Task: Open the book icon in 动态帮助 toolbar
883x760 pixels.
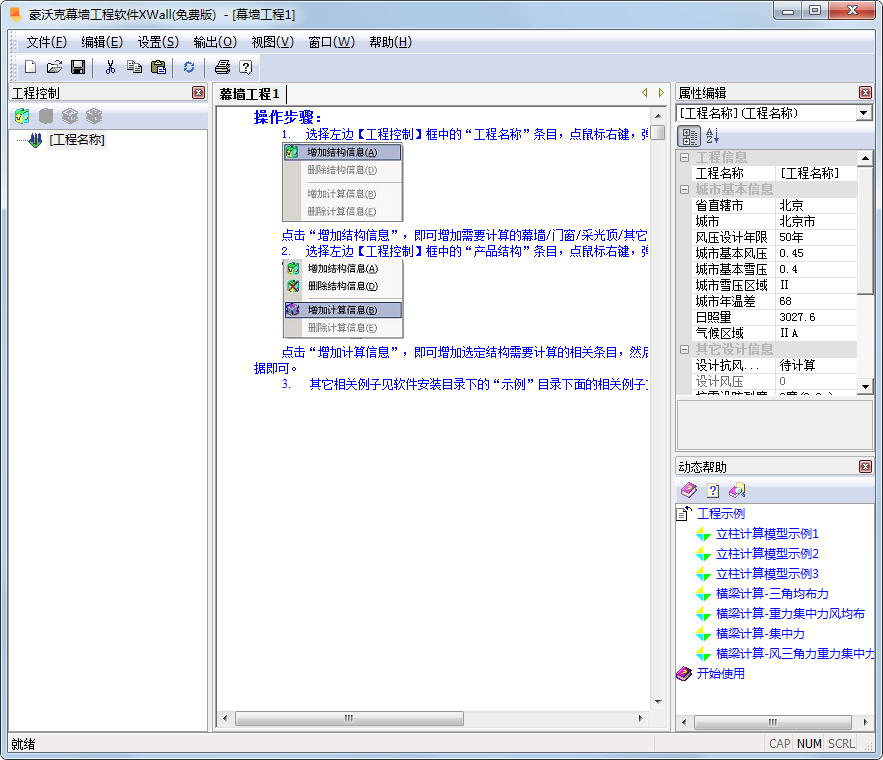Action: tap(688, 490)
